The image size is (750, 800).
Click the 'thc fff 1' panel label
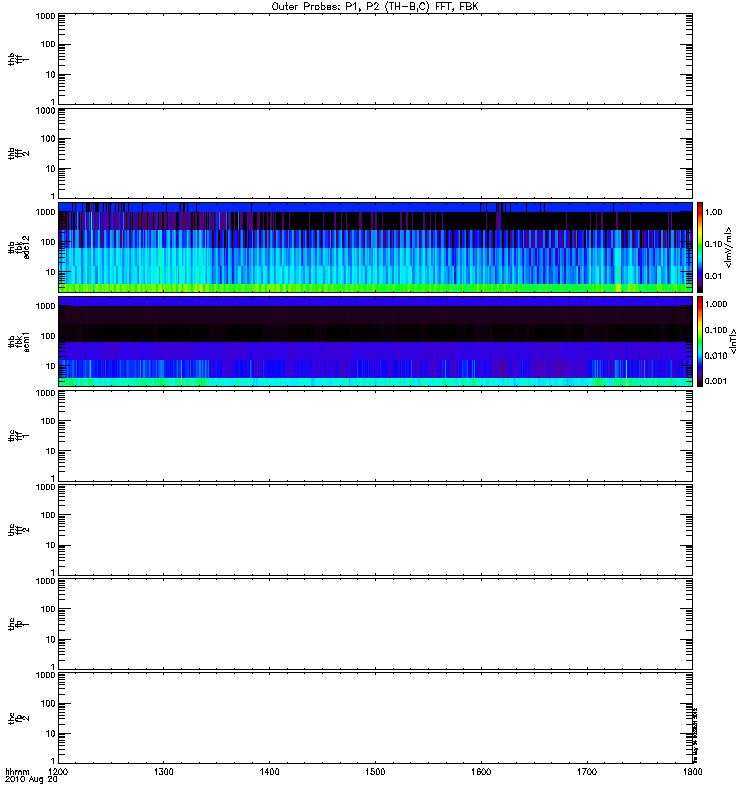pos(18,435)
